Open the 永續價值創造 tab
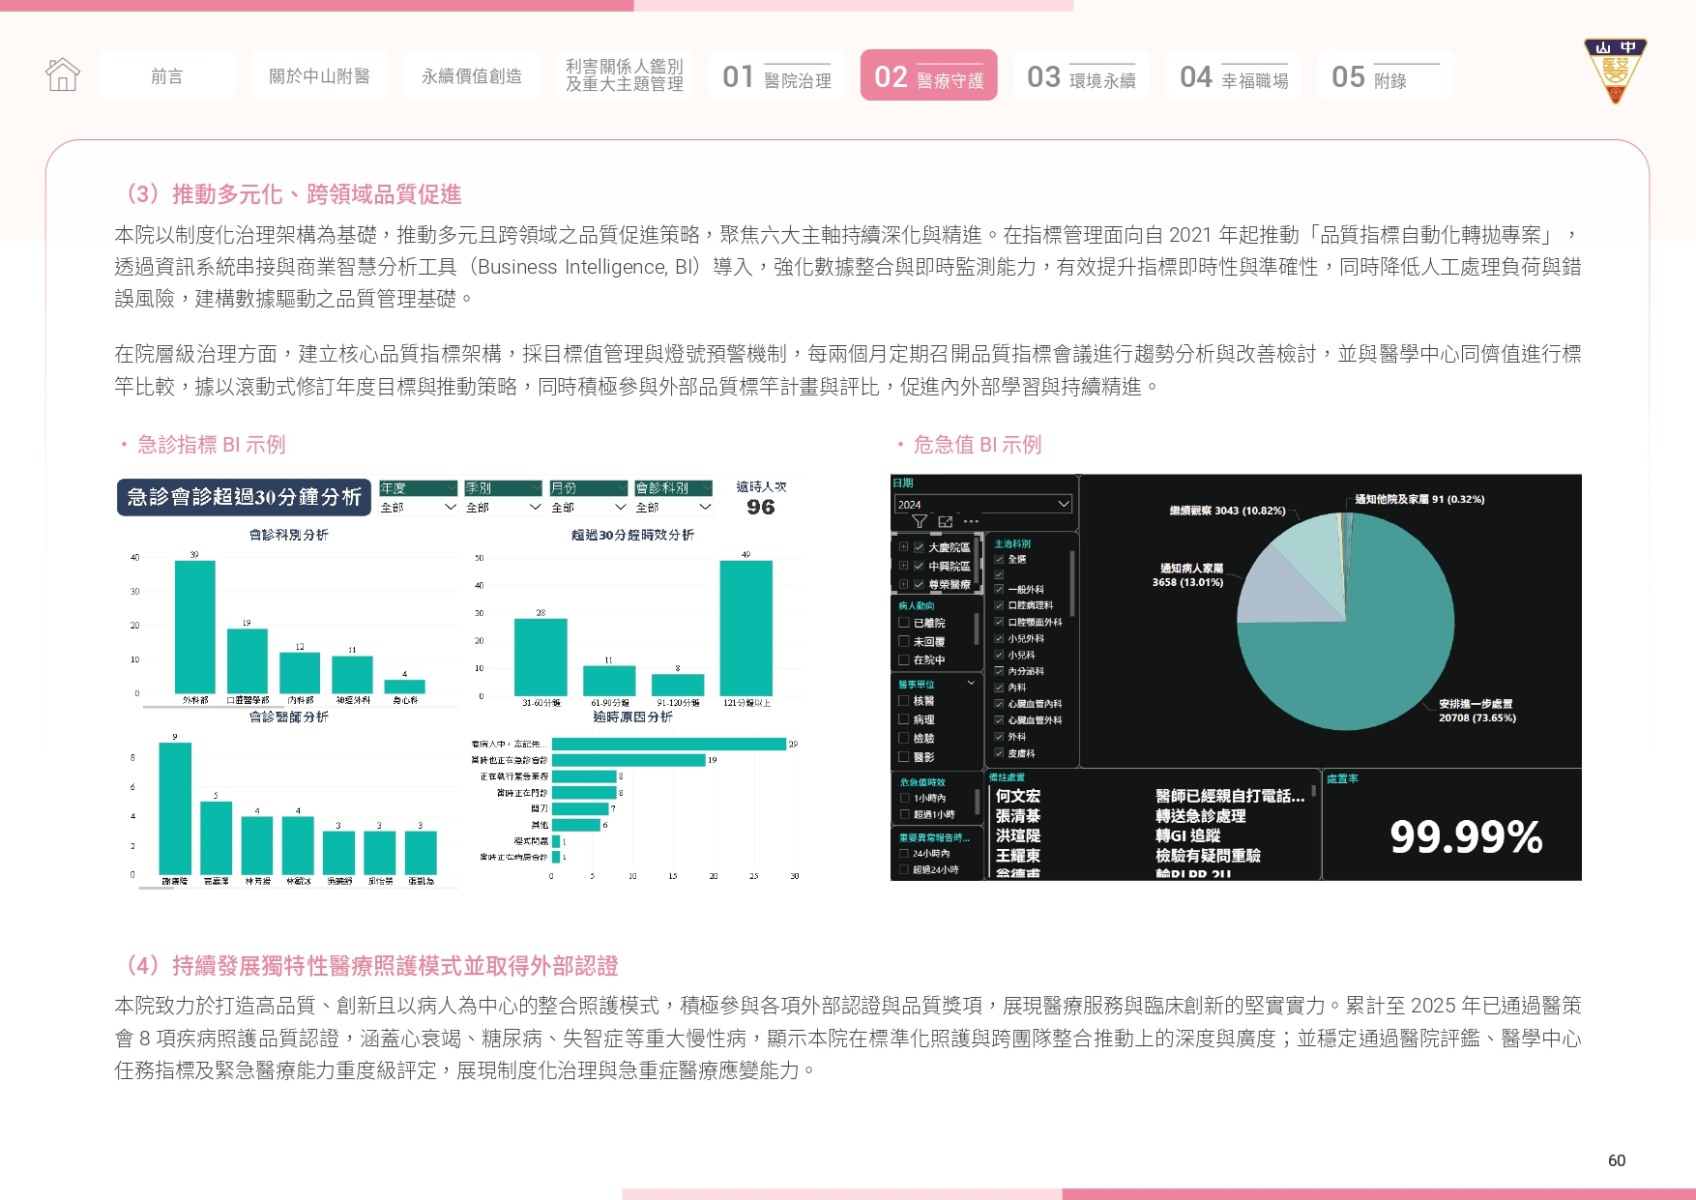Screen dimensions: 1696x1200 tap(471, 76)
